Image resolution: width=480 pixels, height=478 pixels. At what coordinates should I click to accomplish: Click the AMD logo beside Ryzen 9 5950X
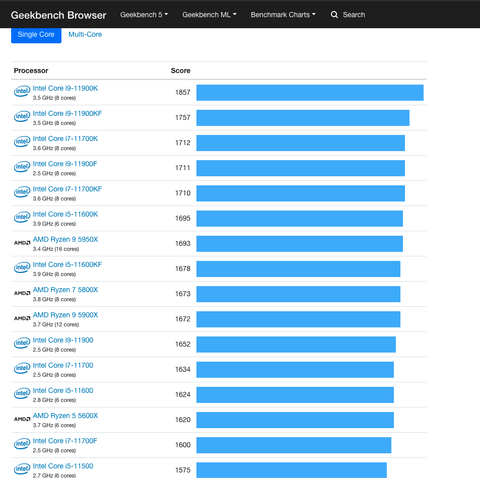(22, 243)
